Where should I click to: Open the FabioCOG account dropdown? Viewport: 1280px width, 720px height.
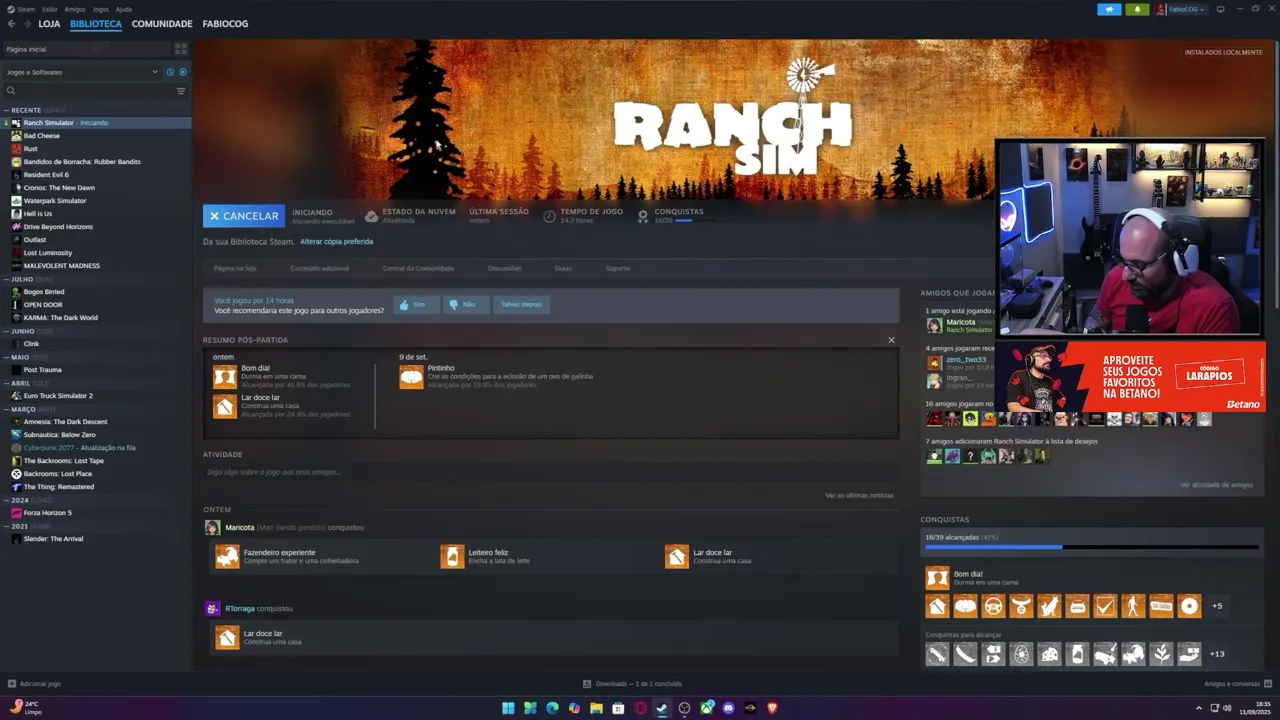(x=1181, y=9)
